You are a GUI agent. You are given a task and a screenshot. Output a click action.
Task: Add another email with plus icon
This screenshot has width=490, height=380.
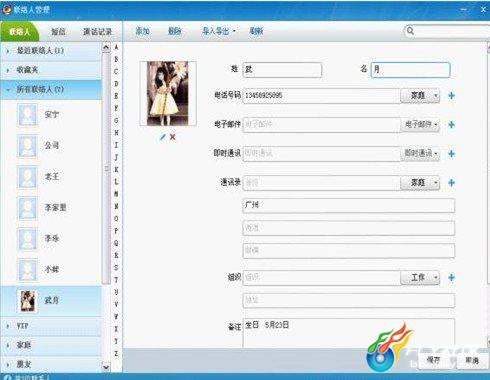[x=451, y=125]
